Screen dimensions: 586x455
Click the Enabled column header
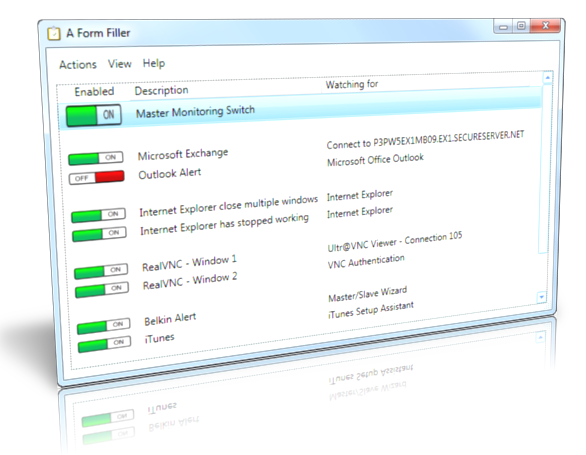(x=94, y=92)
